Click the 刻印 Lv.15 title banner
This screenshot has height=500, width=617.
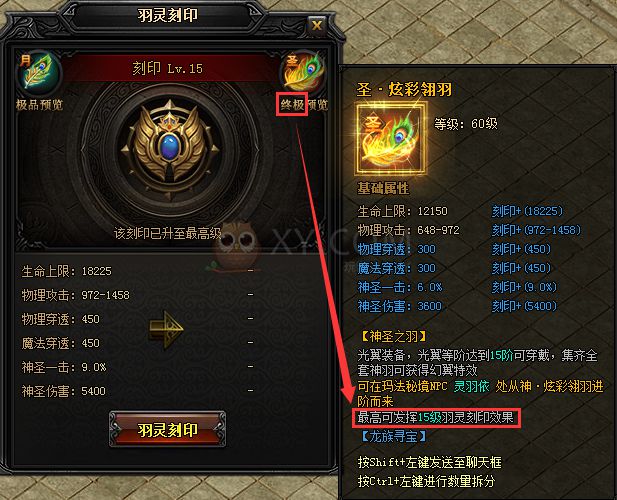tap(168, 68)
